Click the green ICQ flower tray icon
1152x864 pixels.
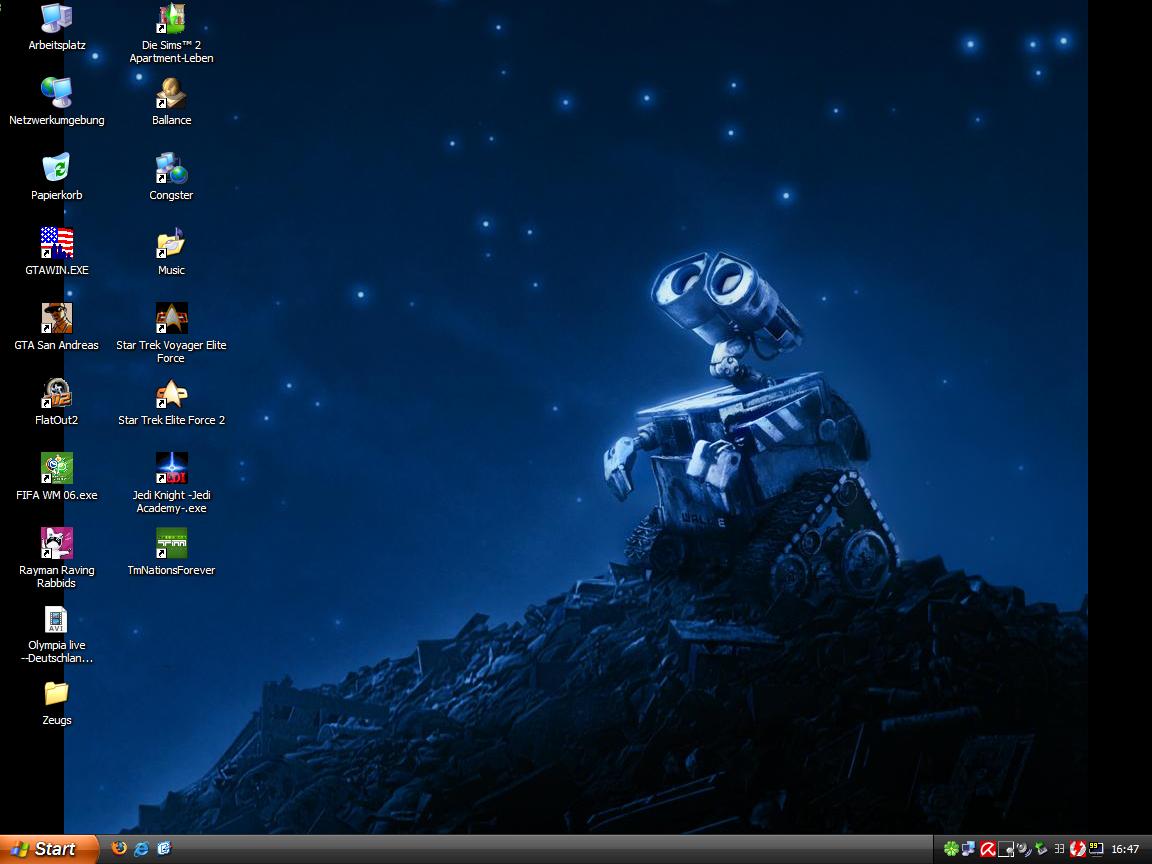tap(950, 849)
